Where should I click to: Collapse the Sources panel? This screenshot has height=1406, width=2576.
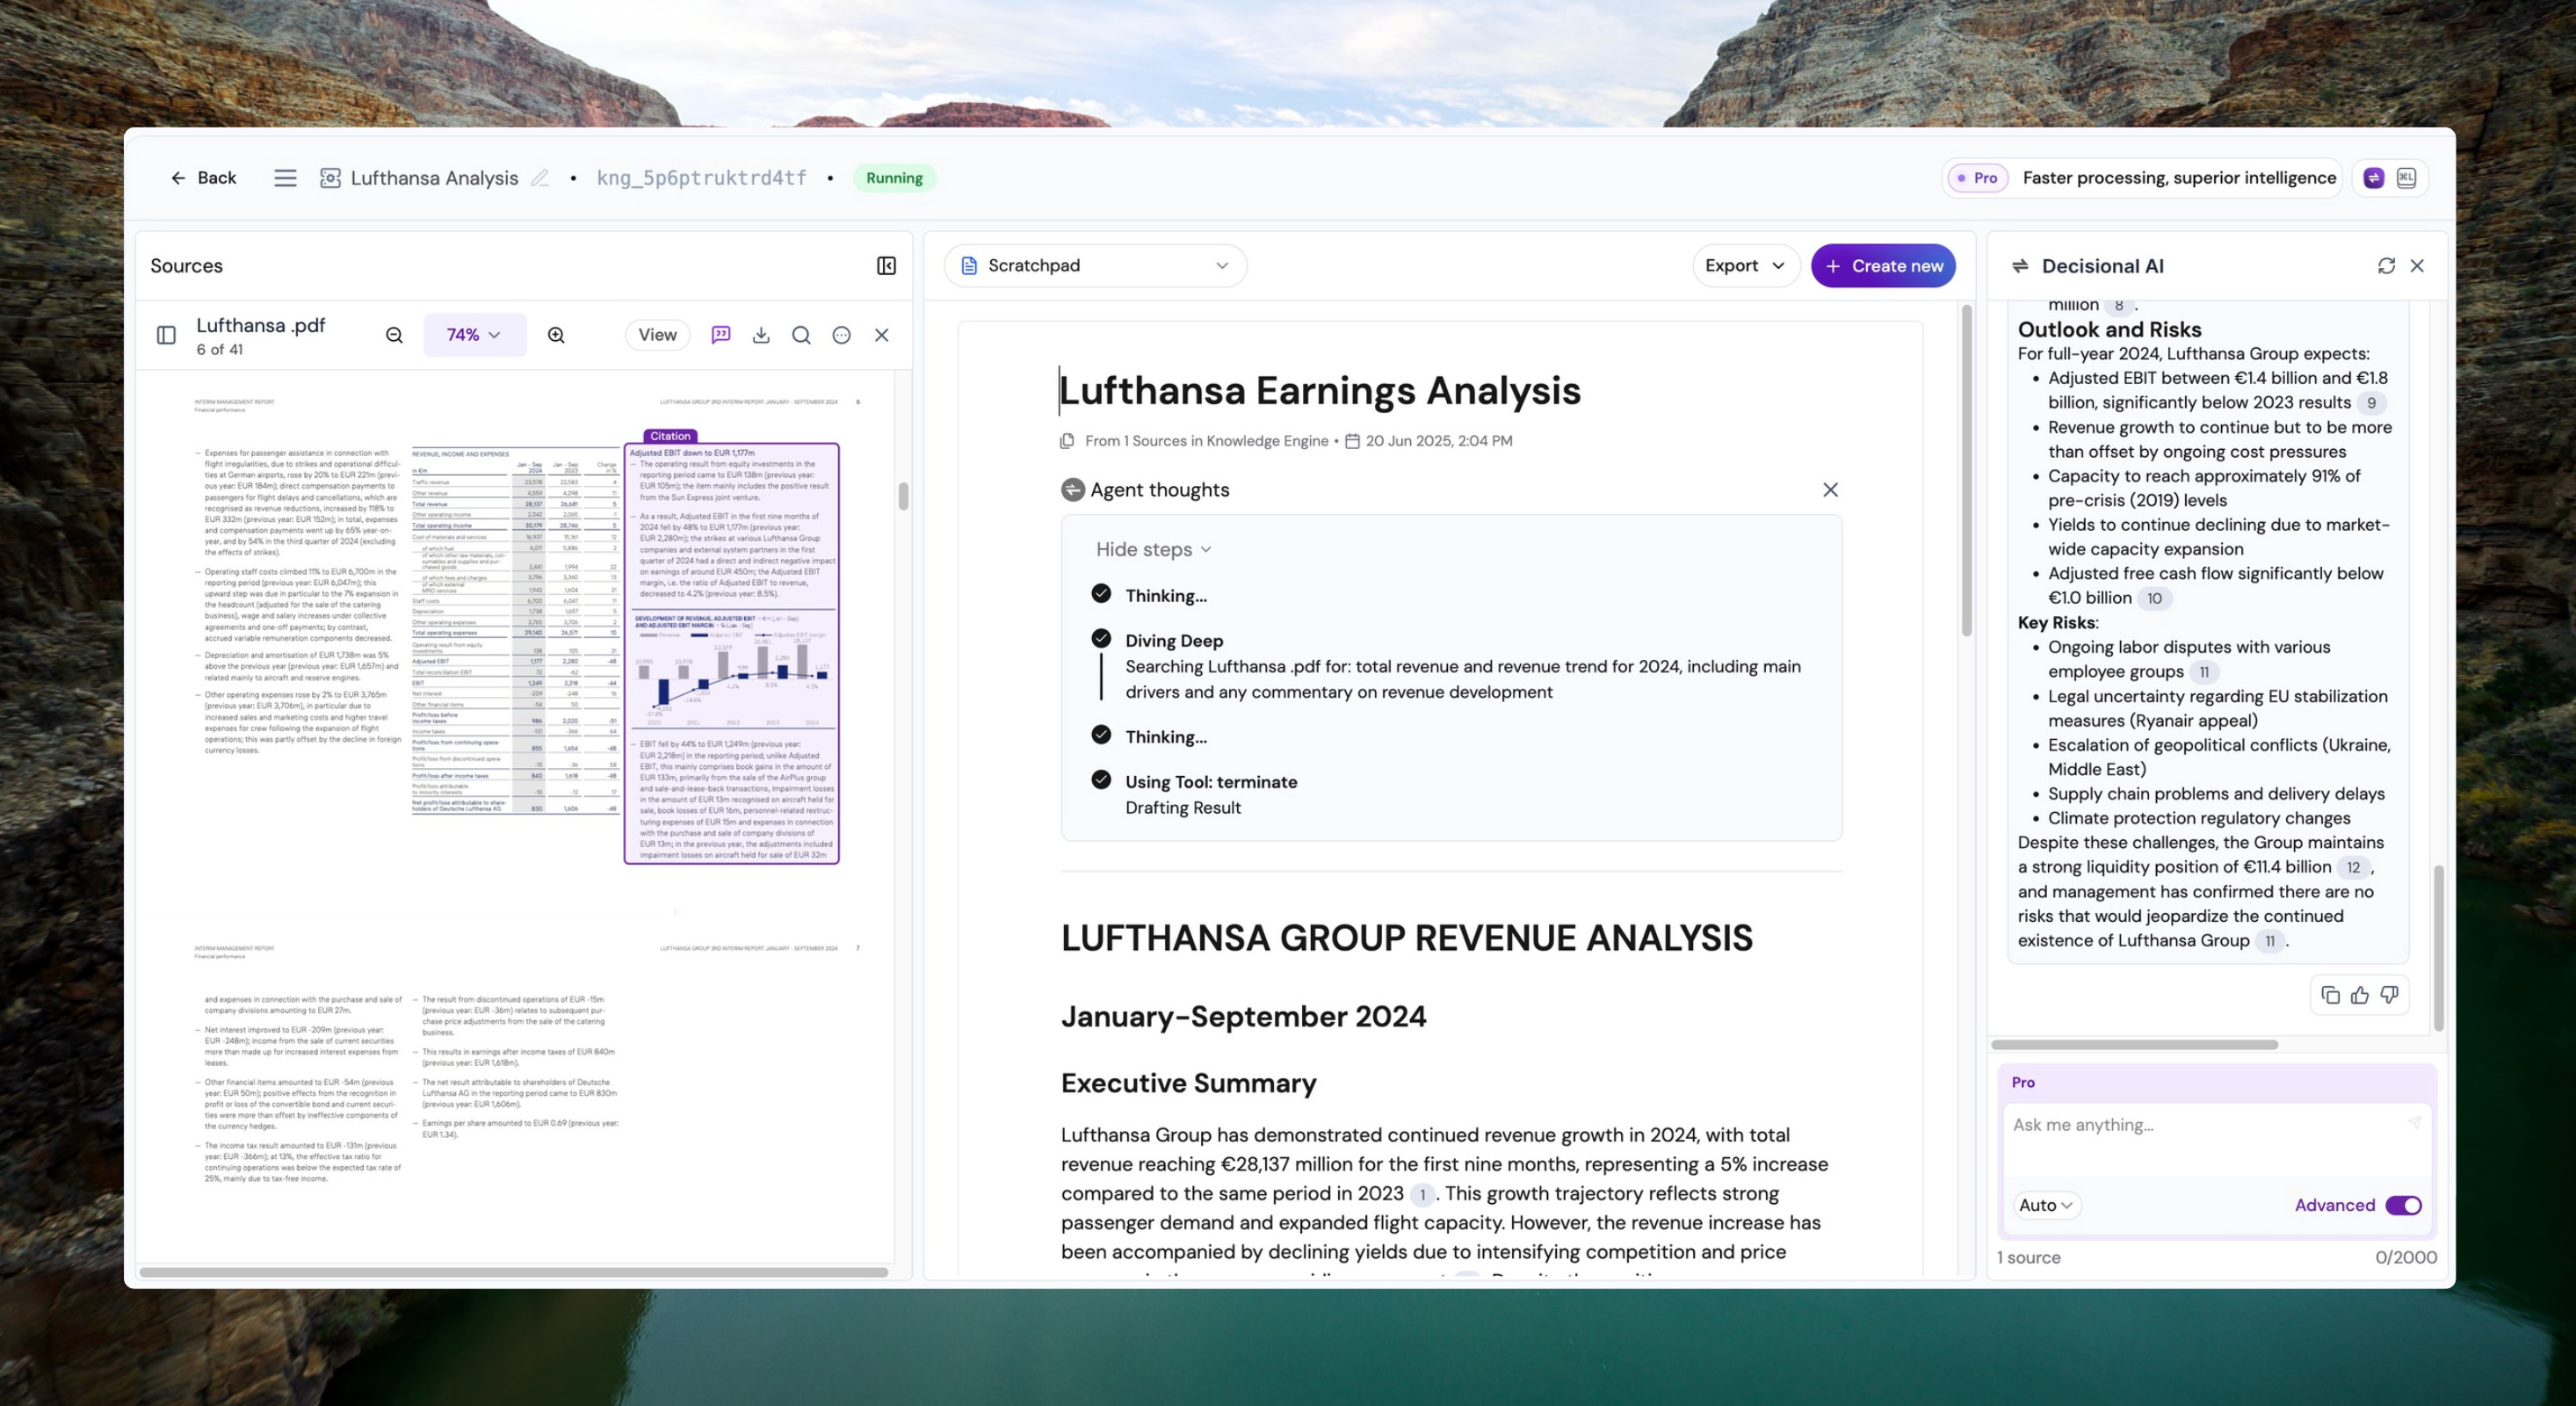[886, 266]
